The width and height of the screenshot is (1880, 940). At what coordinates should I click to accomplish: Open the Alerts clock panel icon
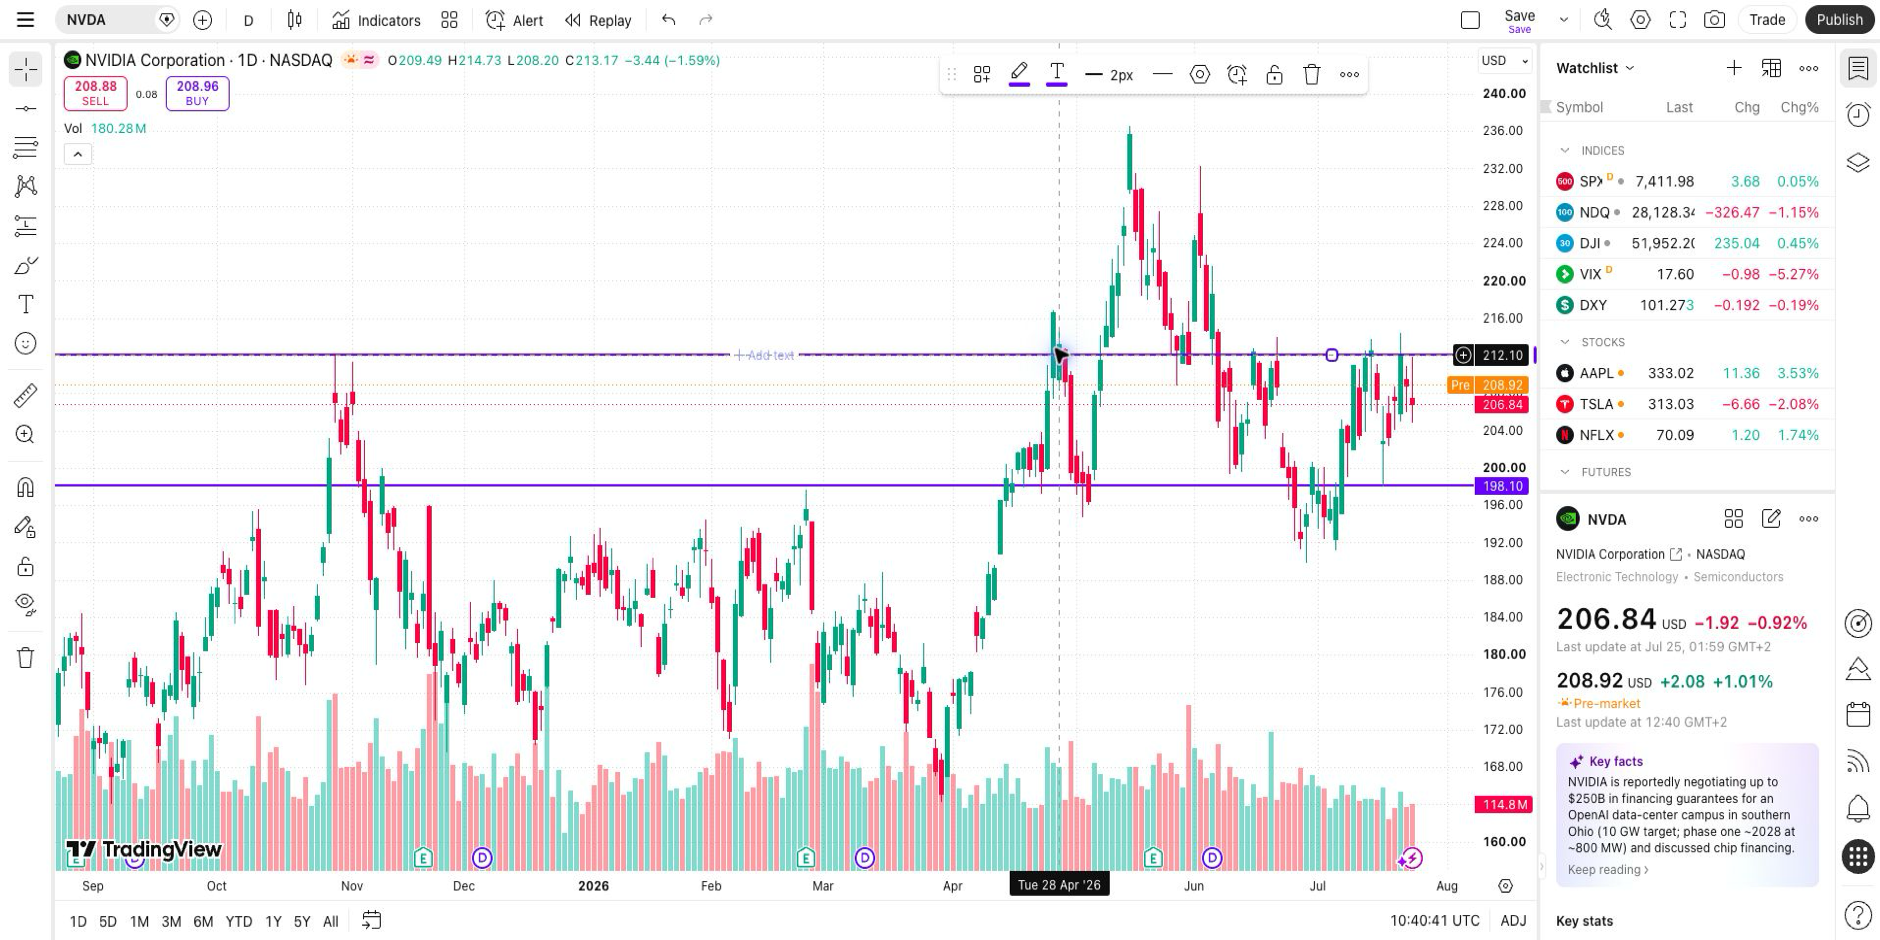pyautogui.click(x=1858, y=115)
